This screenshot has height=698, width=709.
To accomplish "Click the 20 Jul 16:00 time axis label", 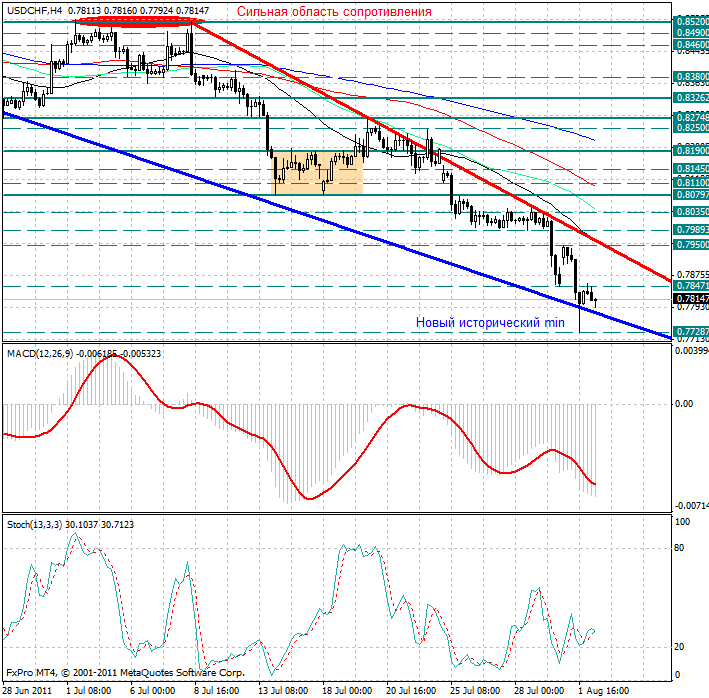I will click(x=410, y=691).
